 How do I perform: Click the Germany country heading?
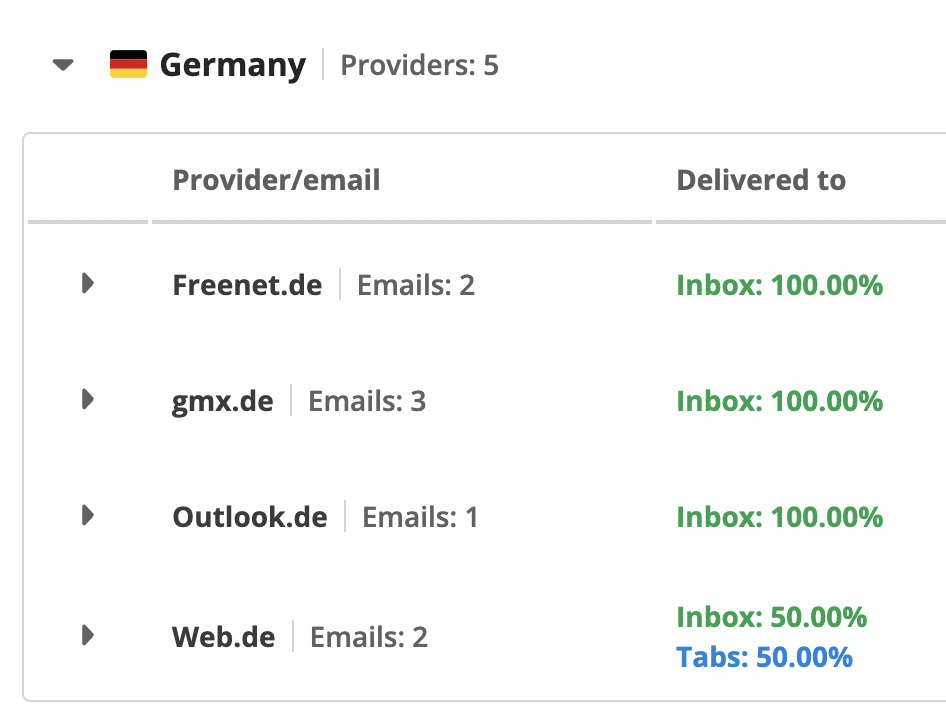tap(233, 65)
